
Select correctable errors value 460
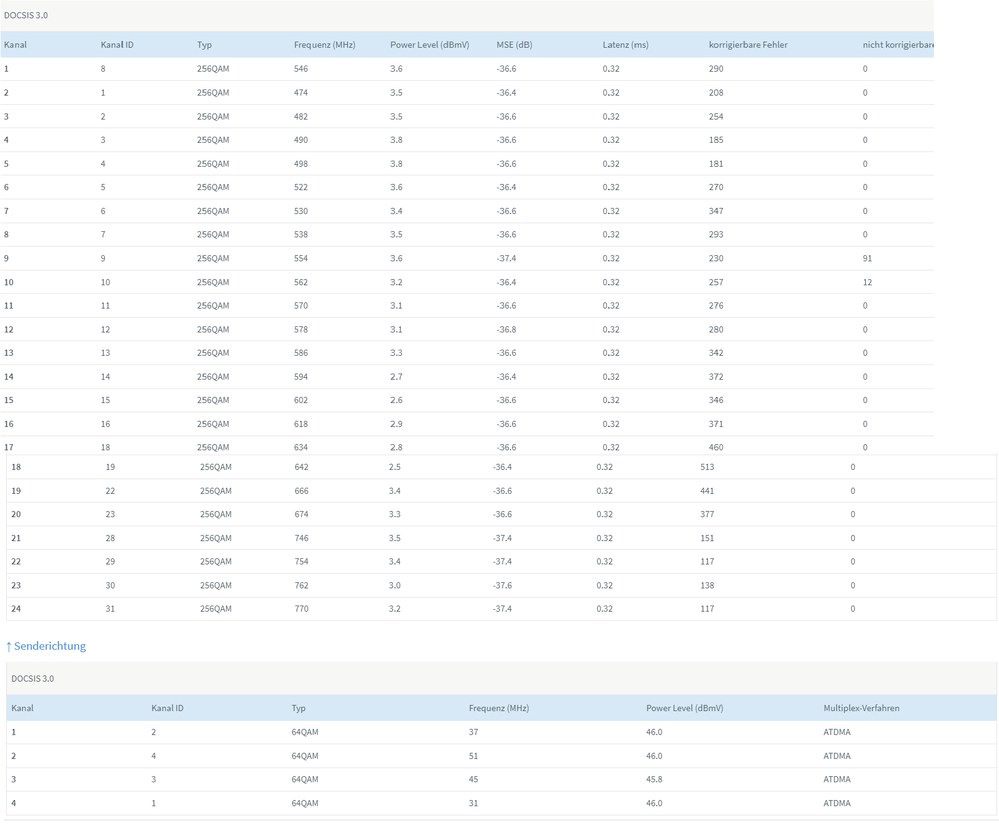(x=716, y=447)
